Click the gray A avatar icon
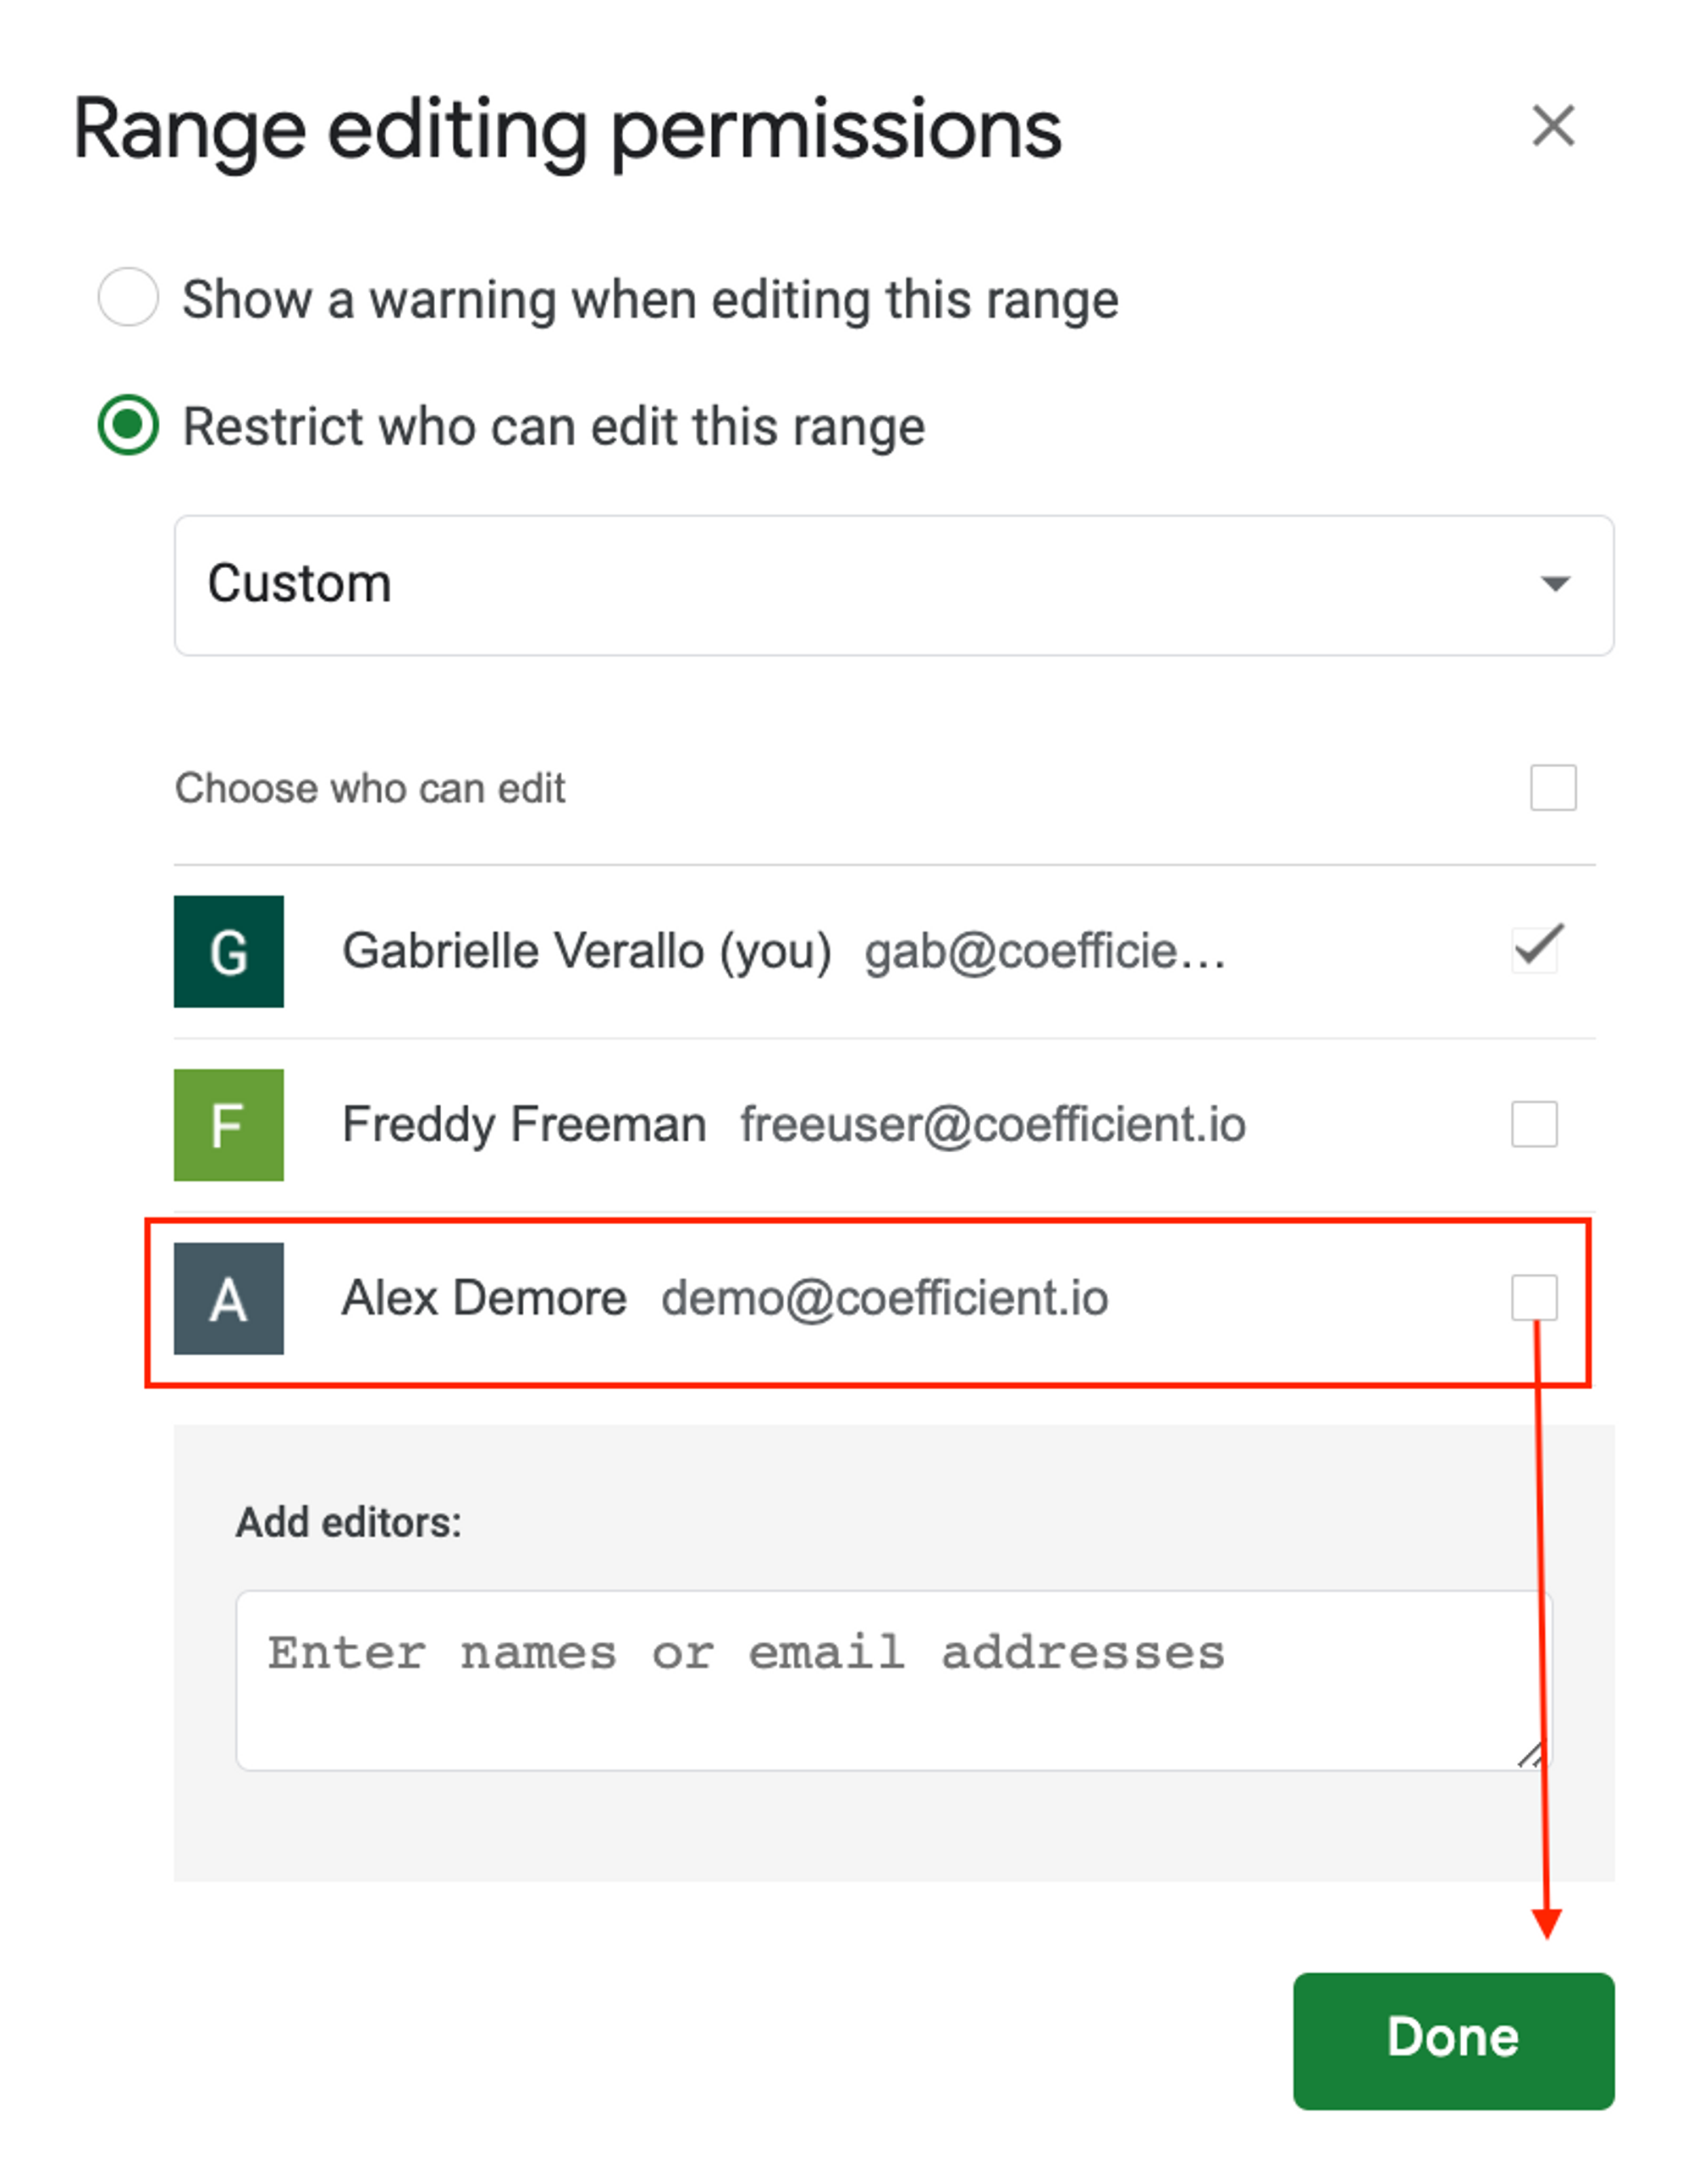This screenshot has height=2184, width=1693. [x=229, y=1299]
